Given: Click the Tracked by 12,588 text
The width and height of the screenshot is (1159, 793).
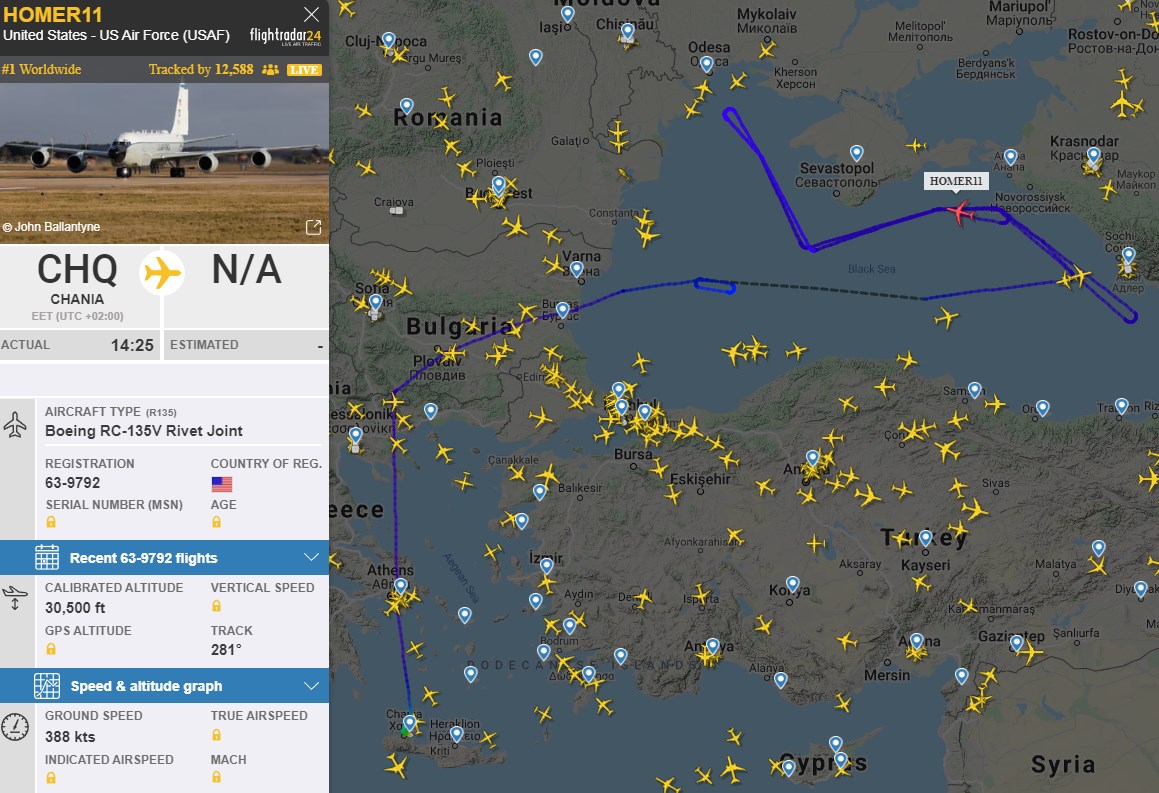Looking at the screenshot, I should [x=201, y=69].
